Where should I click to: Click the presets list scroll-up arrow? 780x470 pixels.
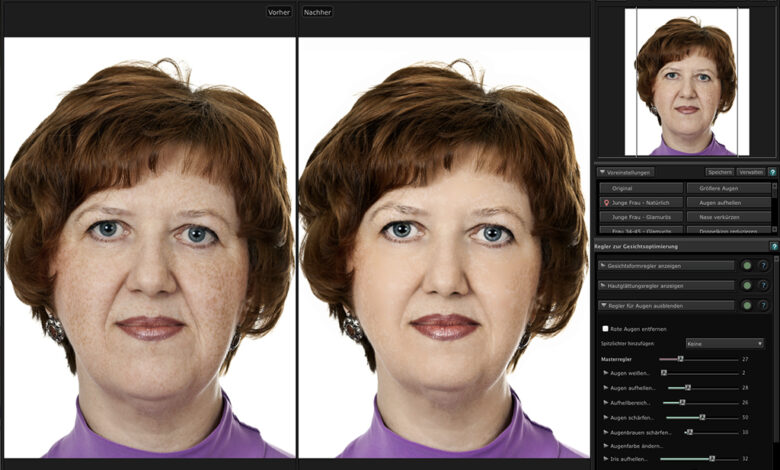774,185
